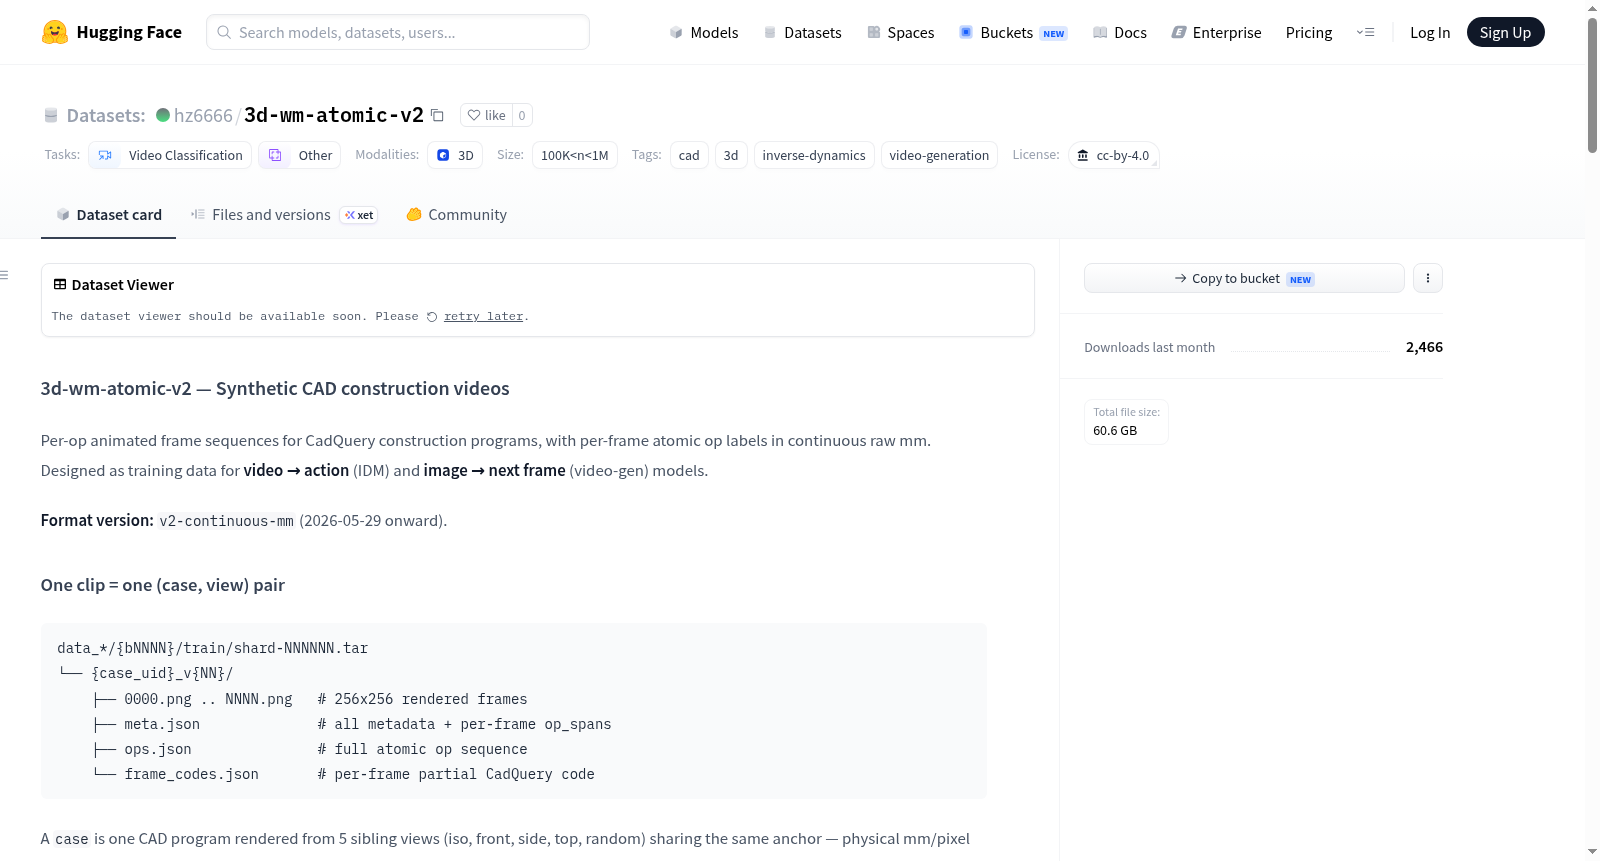1600x861 pixels.
Task: Click the Sign Up button
Action: pyautogui.click(x=1505, y=32)
